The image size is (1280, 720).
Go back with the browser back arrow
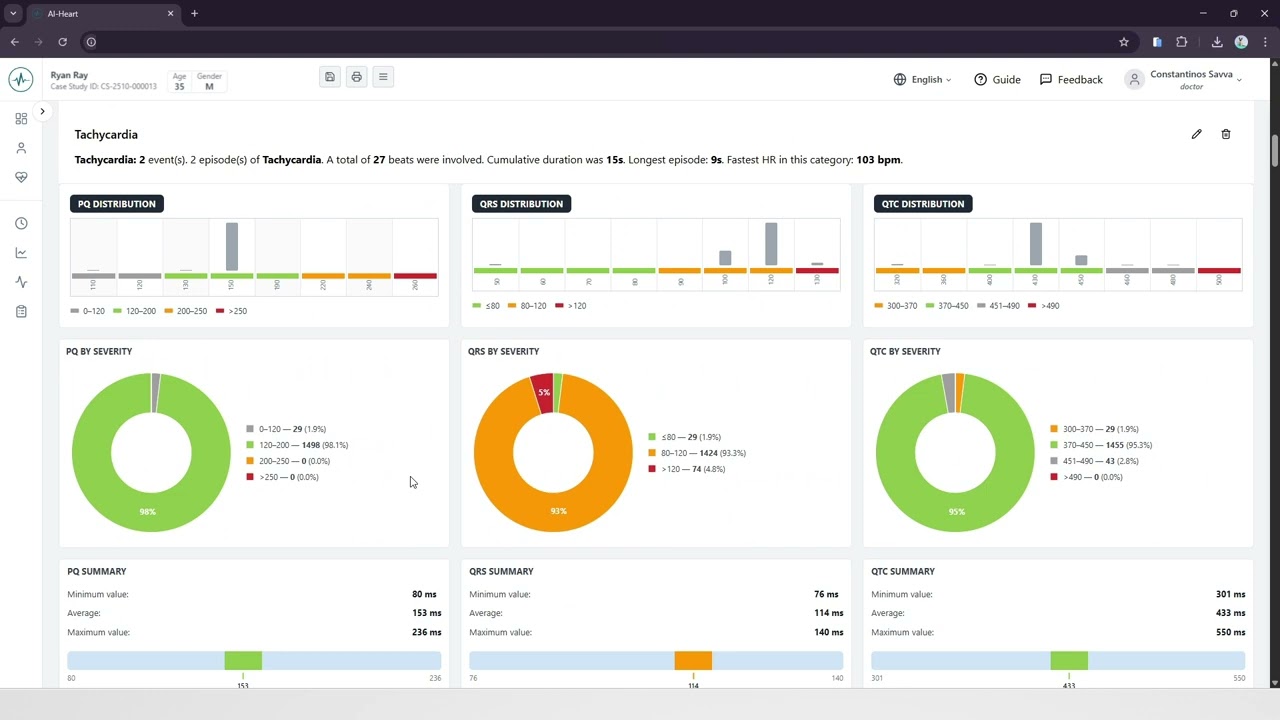[x=14, y=42]
